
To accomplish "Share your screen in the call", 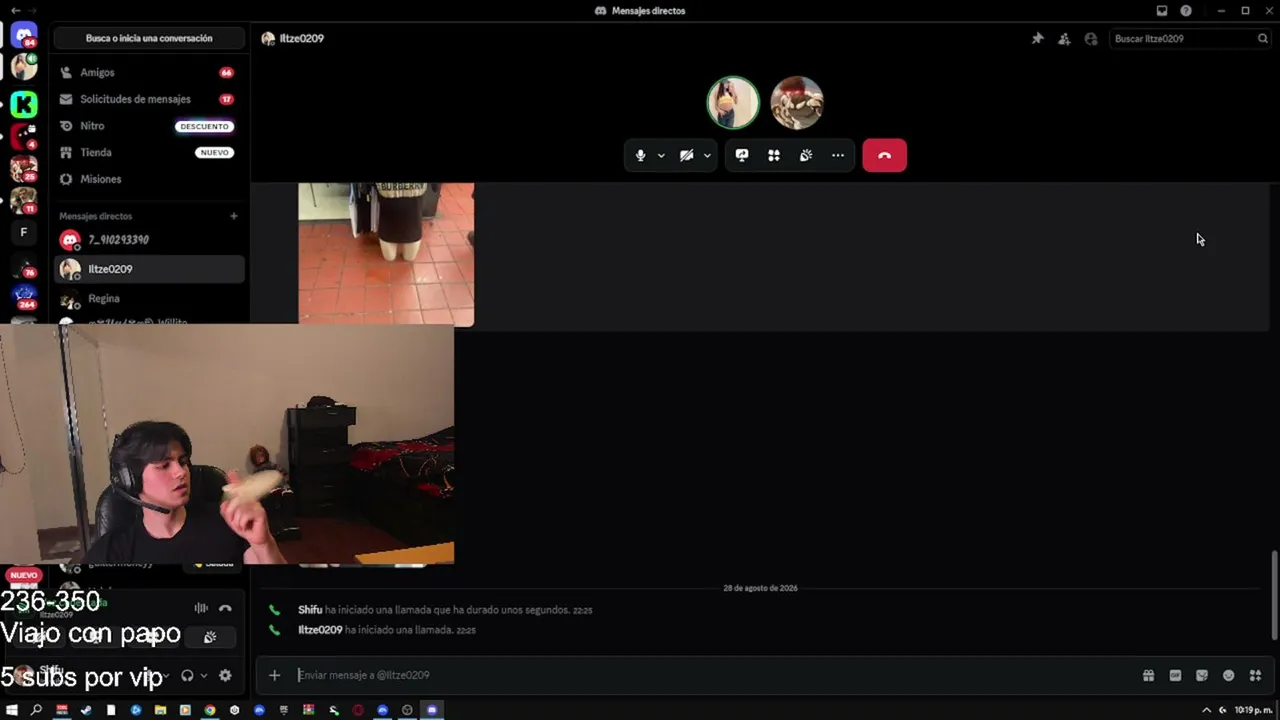I will 742,155.
